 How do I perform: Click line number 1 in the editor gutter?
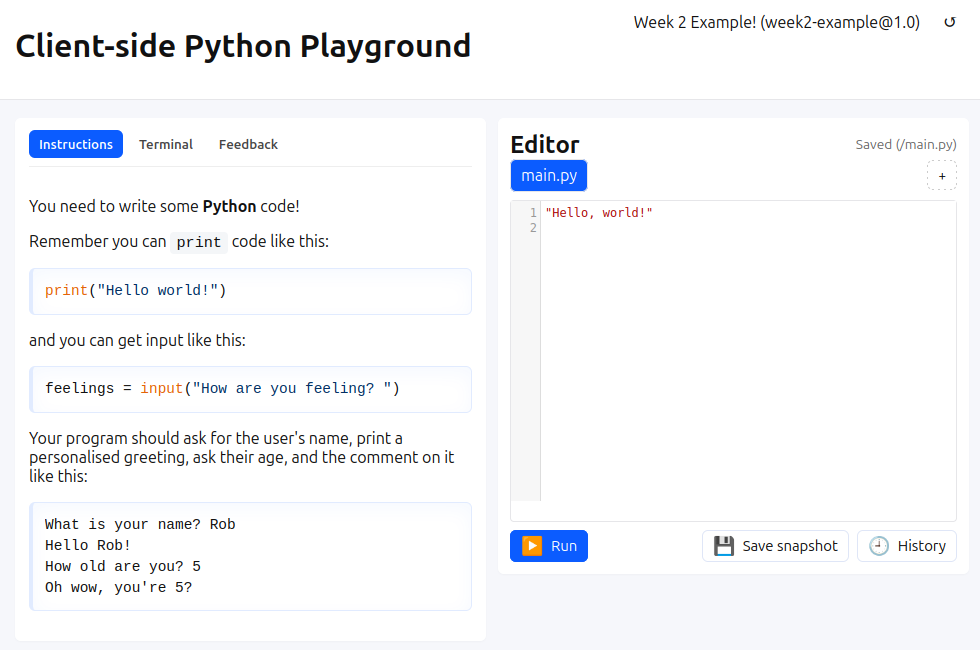pyautogui.click(x=532, y=212)
